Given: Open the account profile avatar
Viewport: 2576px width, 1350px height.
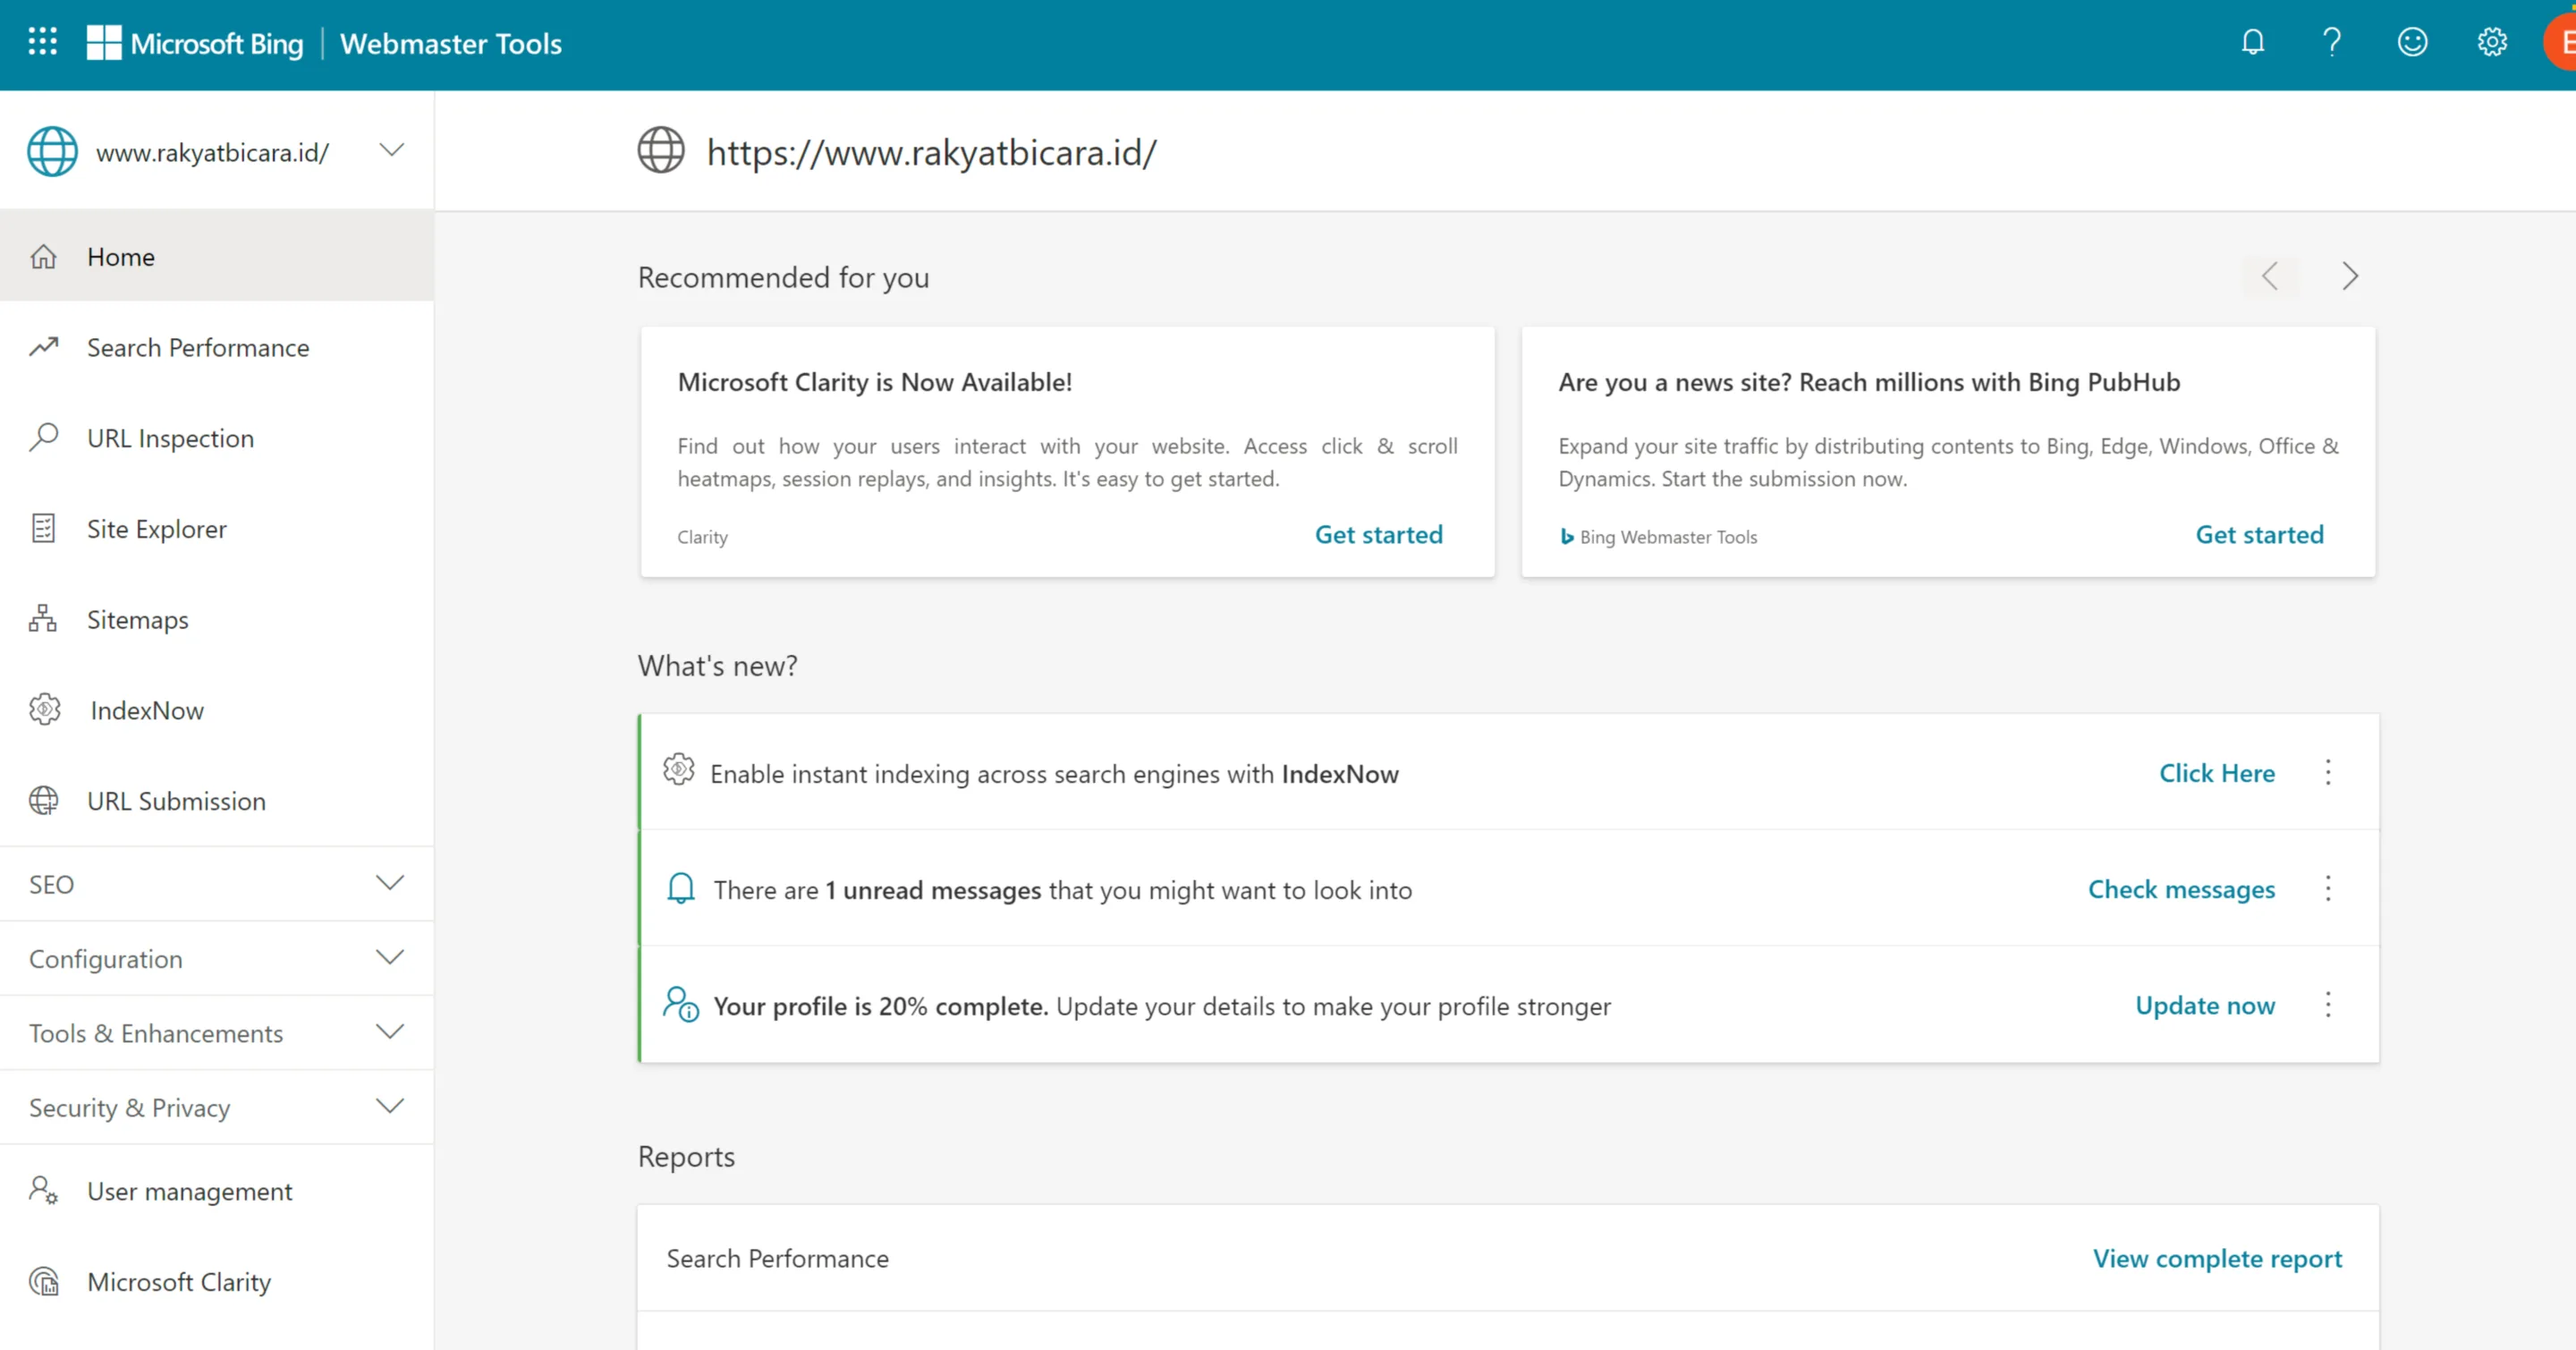Looking at the screenshot, I should click(2562, 43).
